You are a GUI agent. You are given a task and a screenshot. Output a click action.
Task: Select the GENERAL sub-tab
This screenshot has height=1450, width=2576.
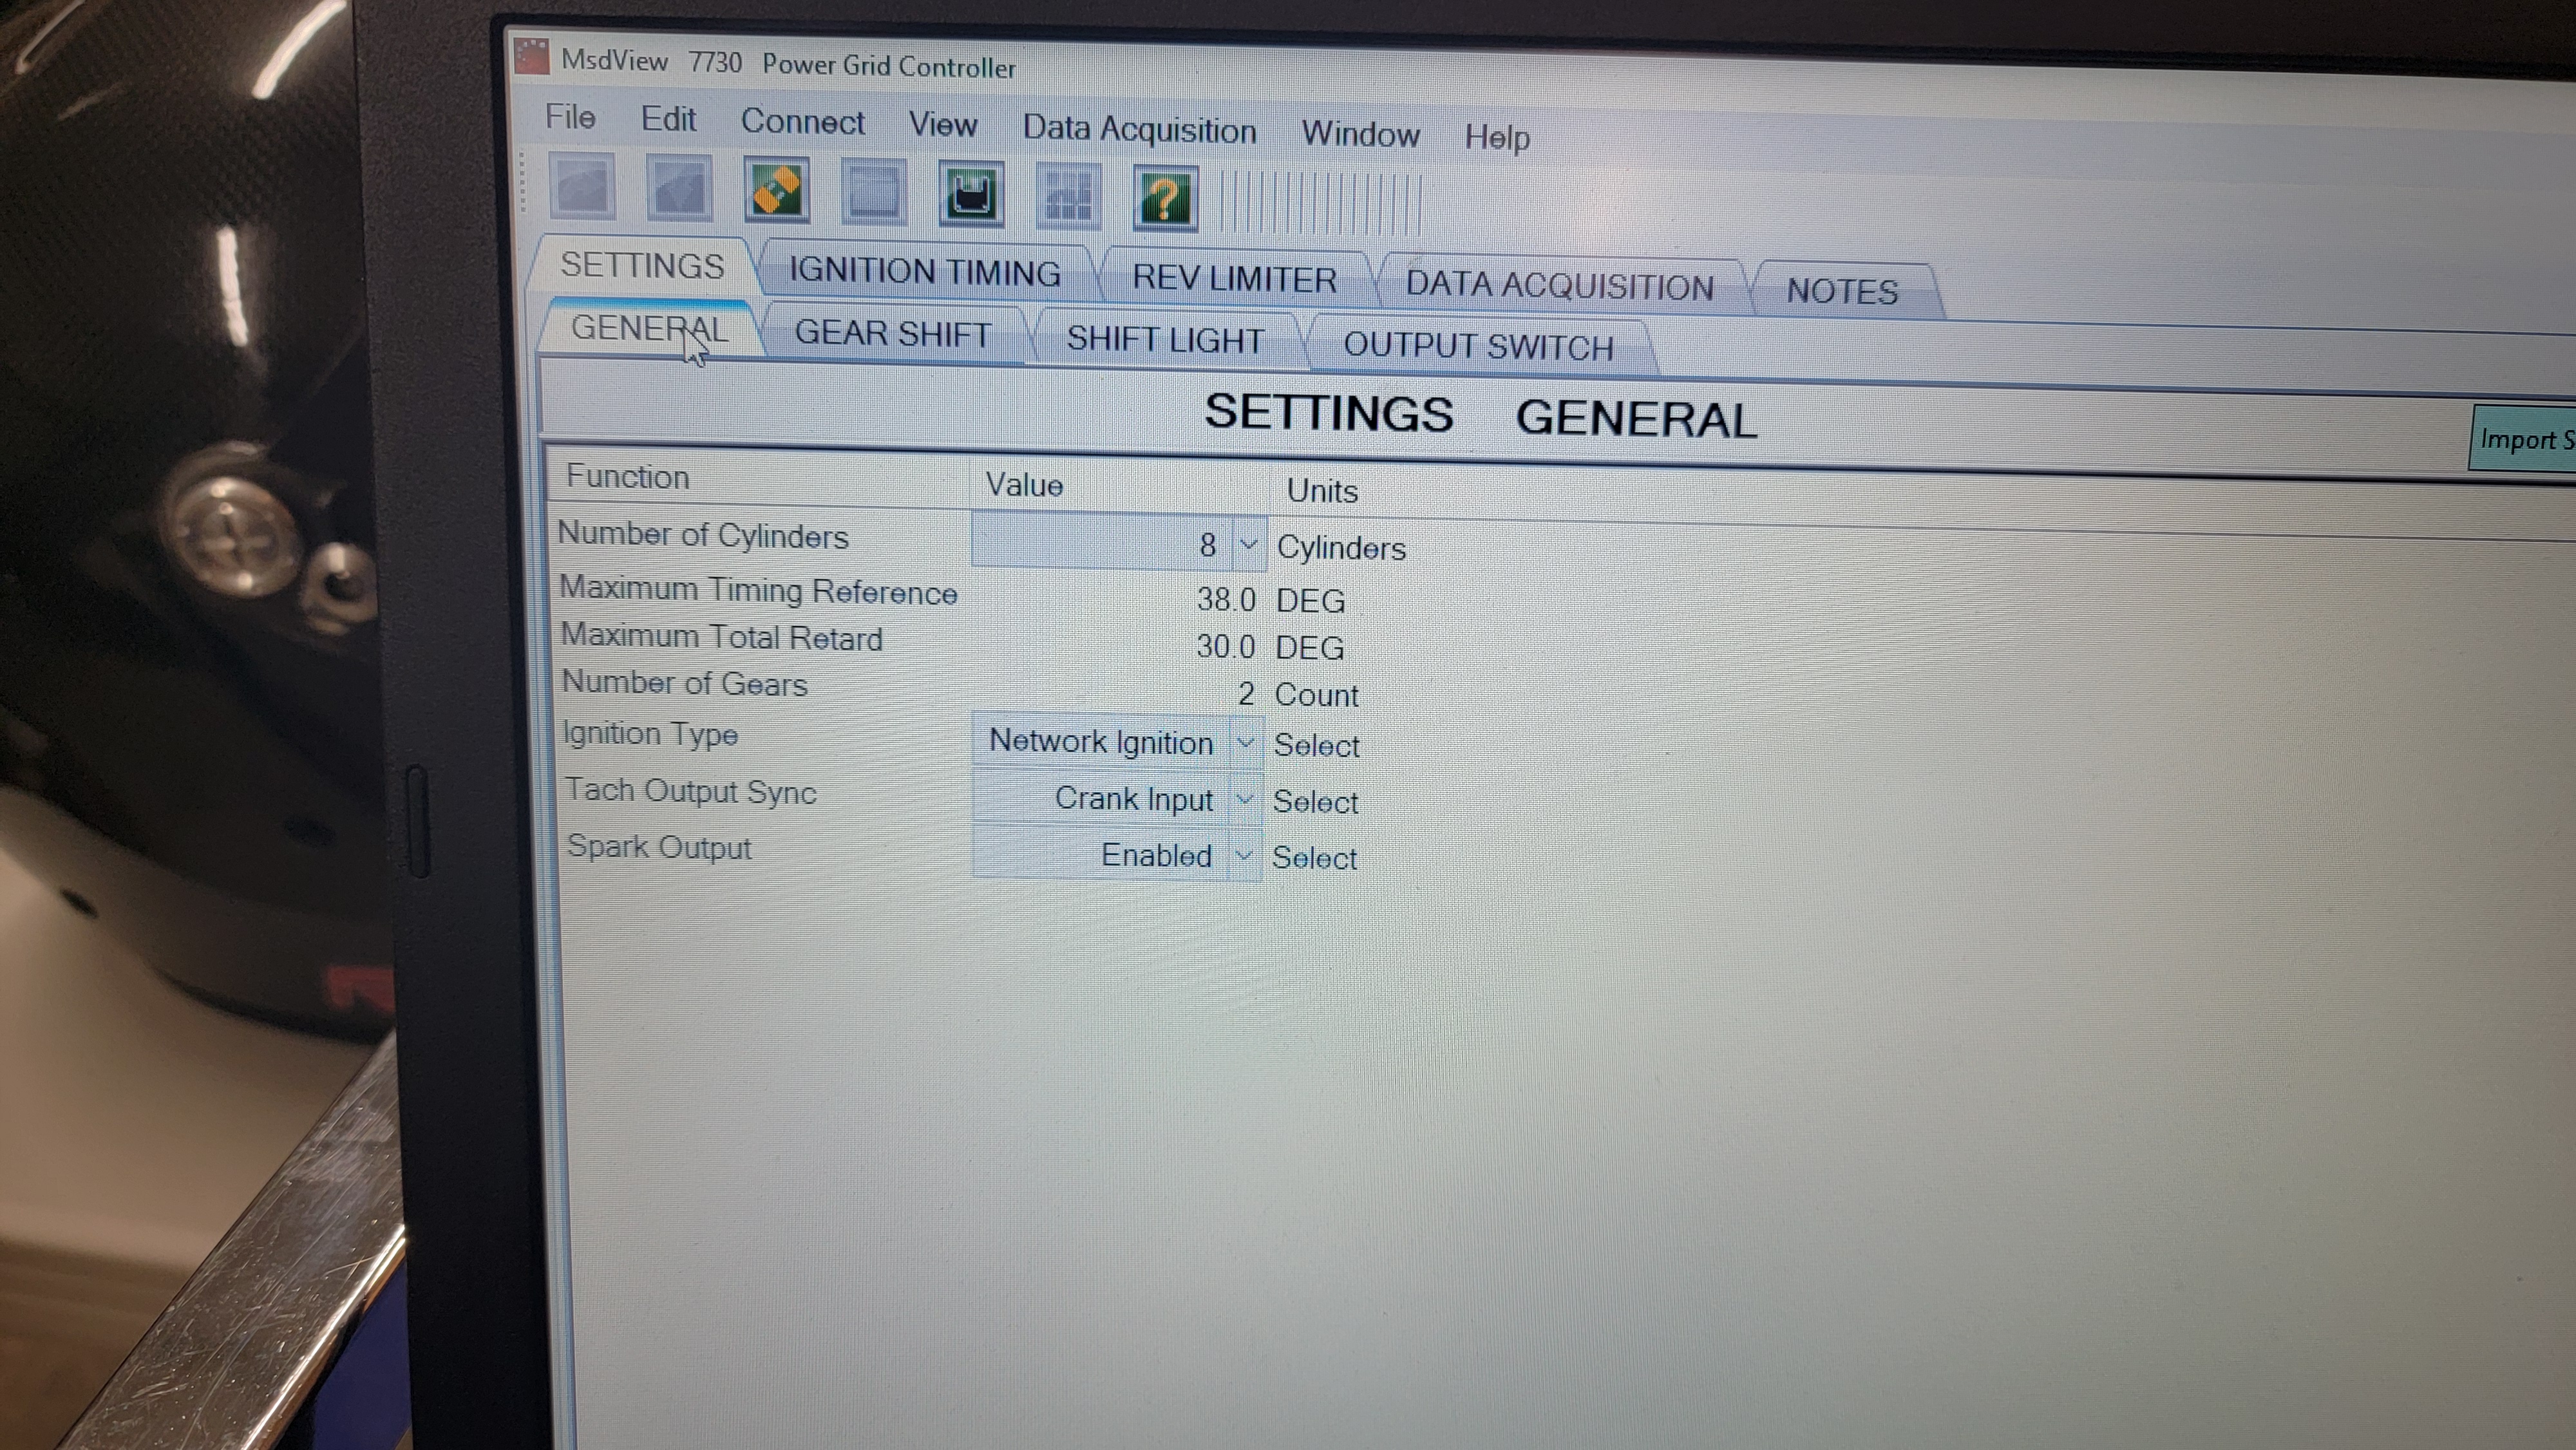point(649,328)
